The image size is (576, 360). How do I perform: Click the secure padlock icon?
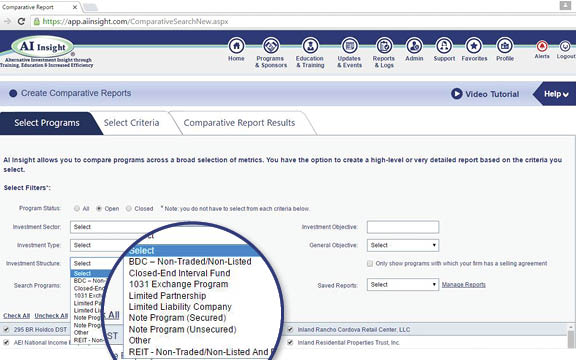pyautogui.click(x=36, y=21)
